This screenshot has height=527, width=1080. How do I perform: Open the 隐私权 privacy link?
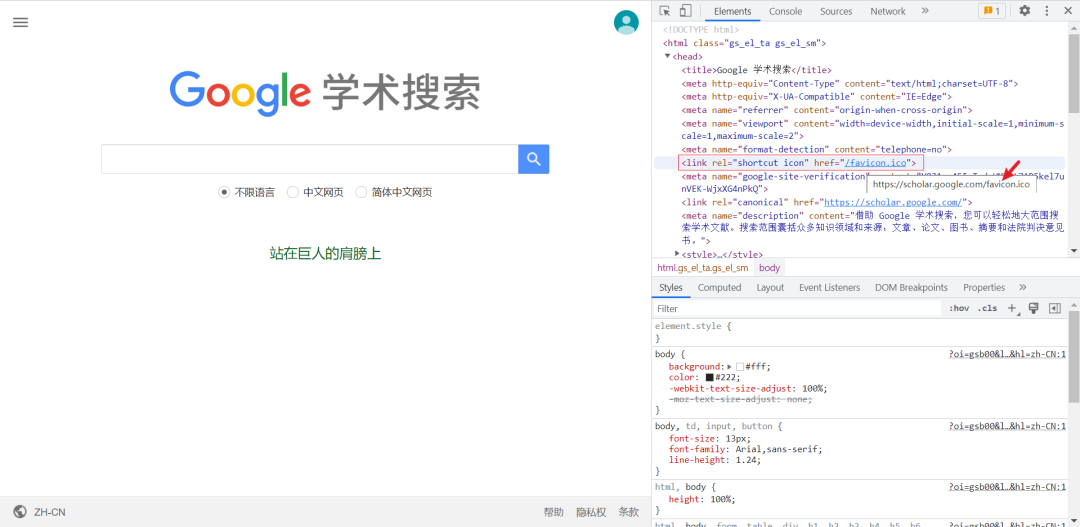pos(591,512)
